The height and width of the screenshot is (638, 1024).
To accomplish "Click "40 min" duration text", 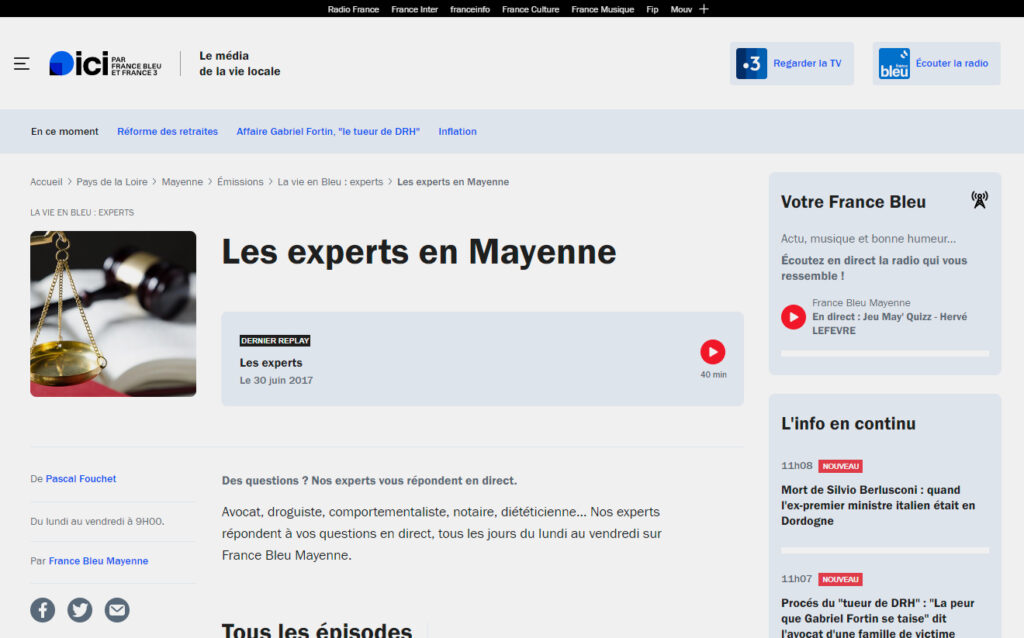I will point(713,375).
